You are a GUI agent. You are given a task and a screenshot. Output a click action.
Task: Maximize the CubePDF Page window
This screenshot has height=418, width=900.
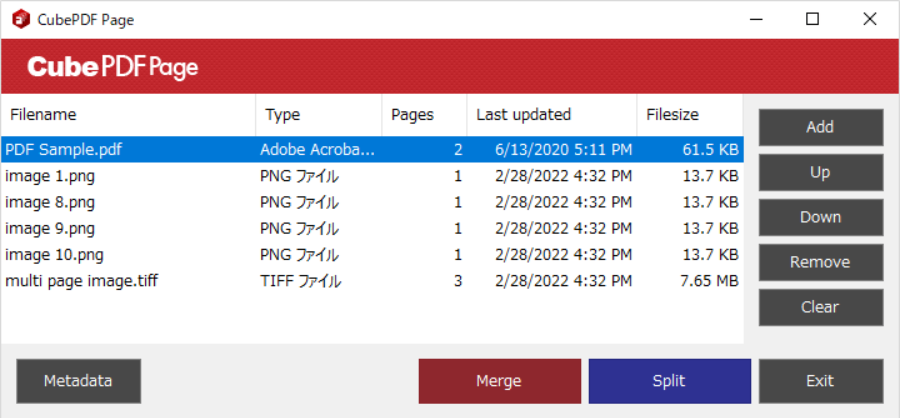(813, 19)
